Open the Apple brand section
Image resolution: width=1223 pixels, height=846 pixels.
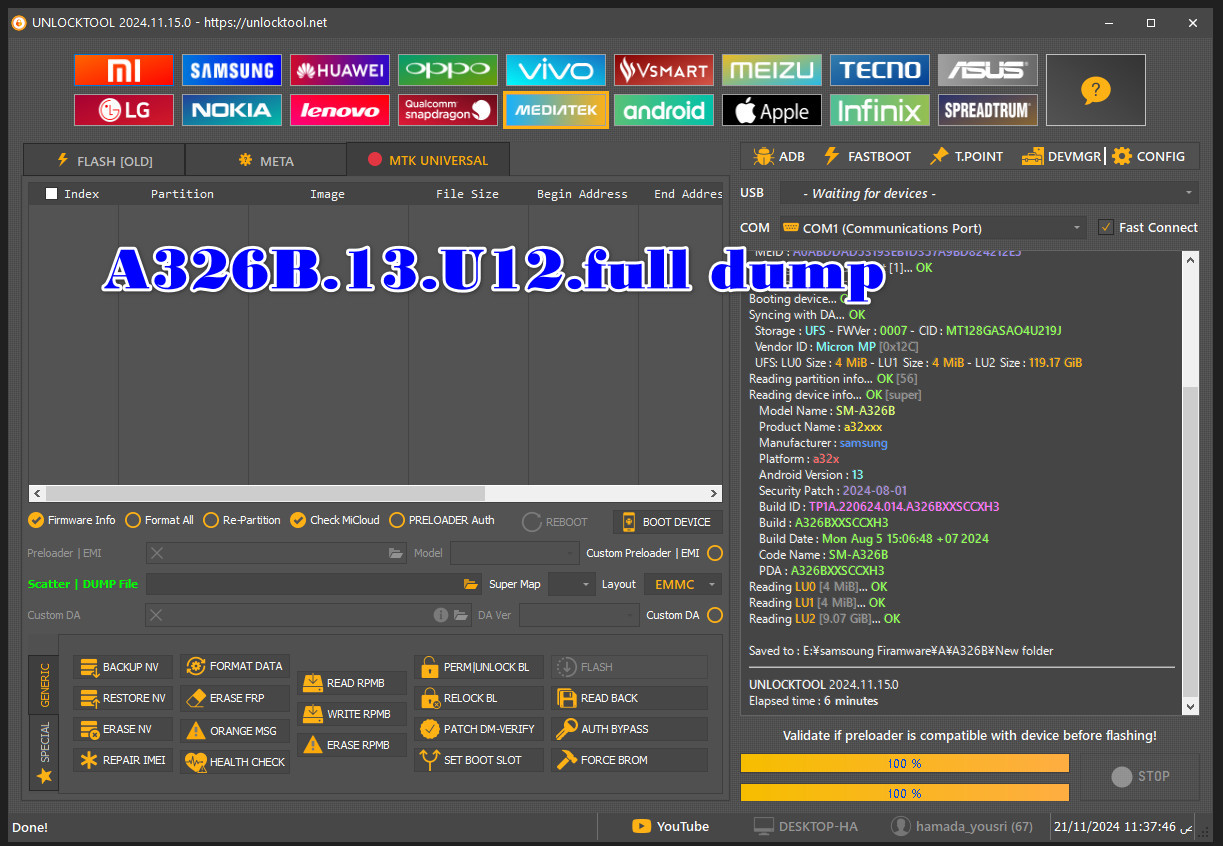[x=772, y=110]
